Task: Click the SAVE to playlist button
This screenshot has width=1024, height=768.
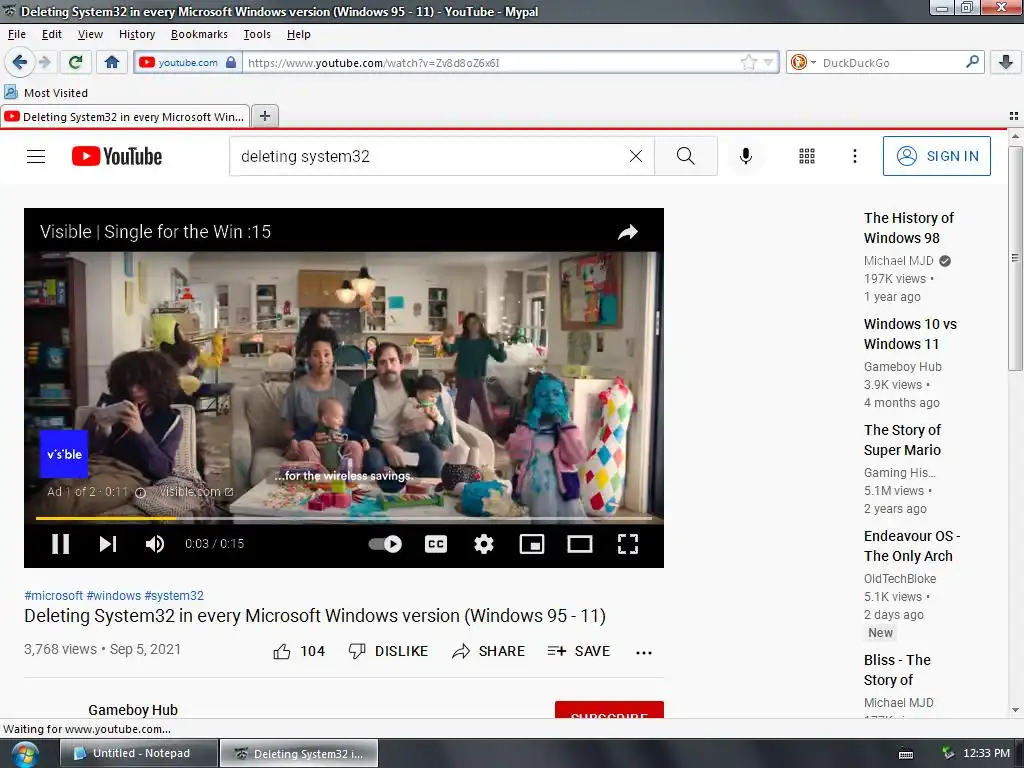Action: [x=579, y=651]
